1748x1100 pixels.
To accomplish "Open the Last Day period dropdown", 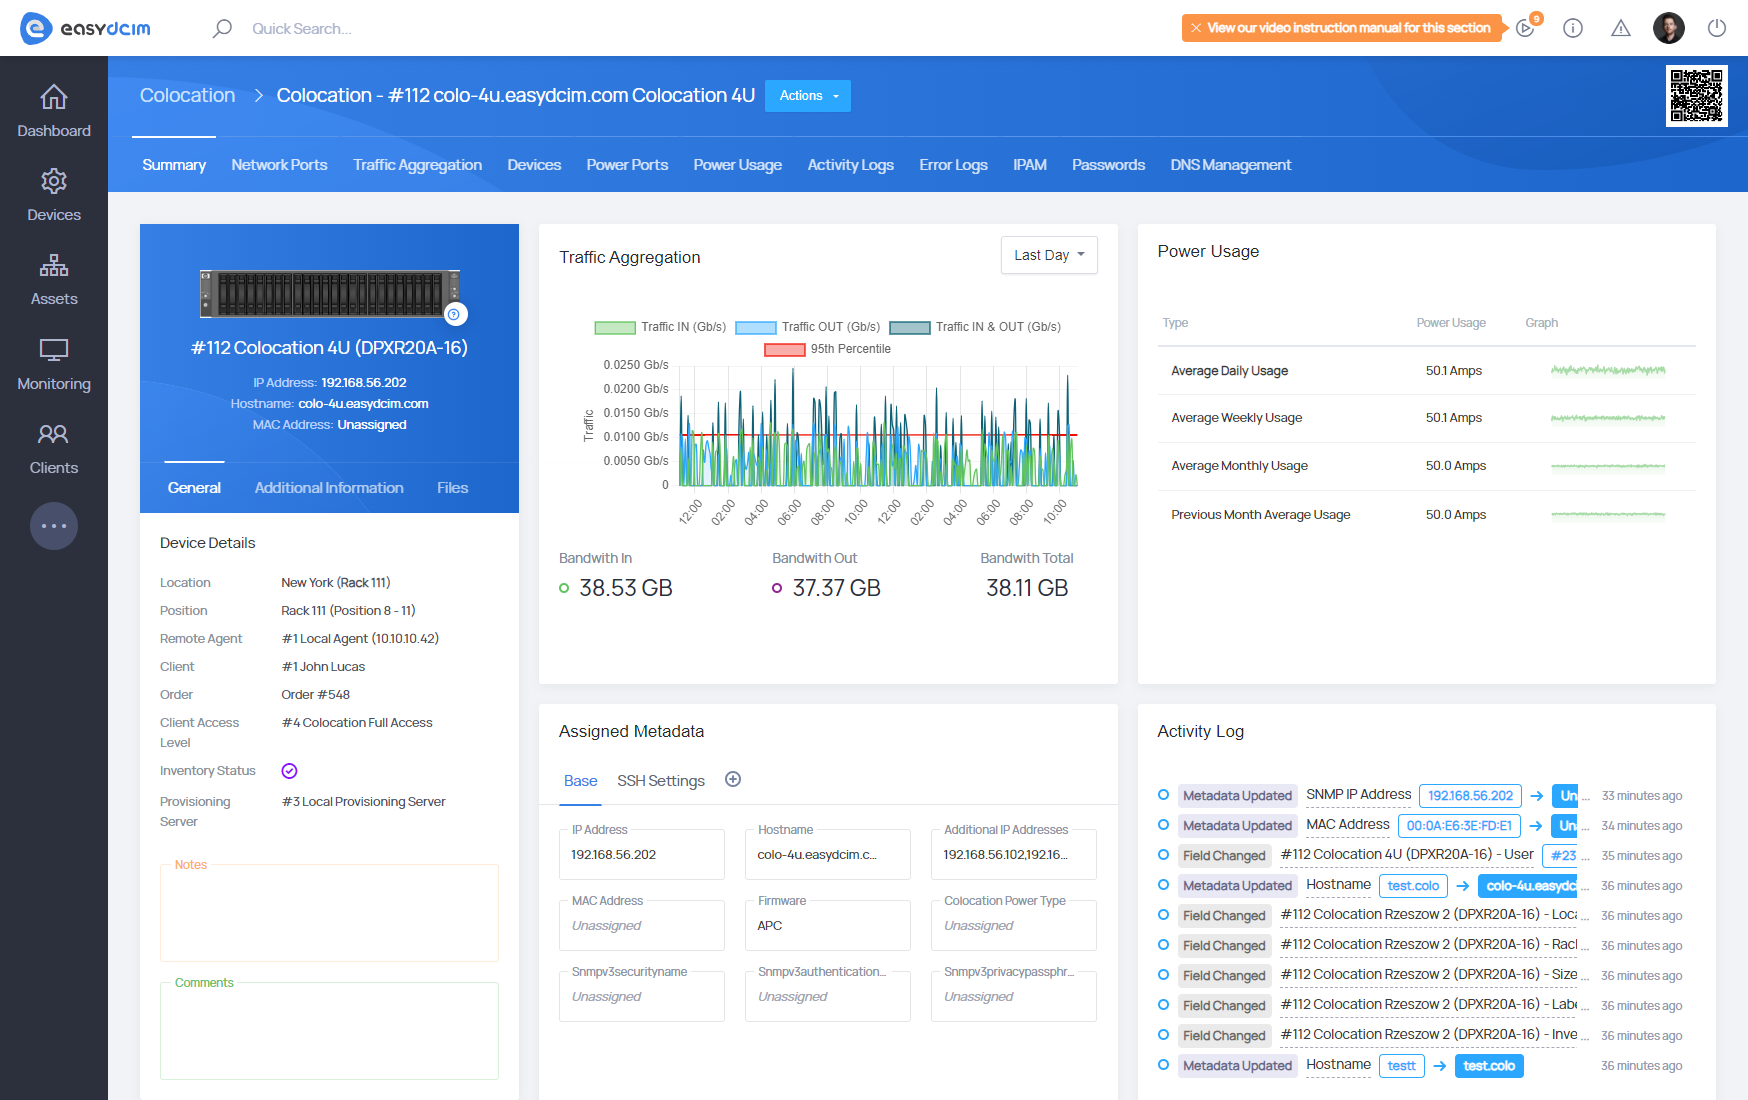I will 1048,255.
